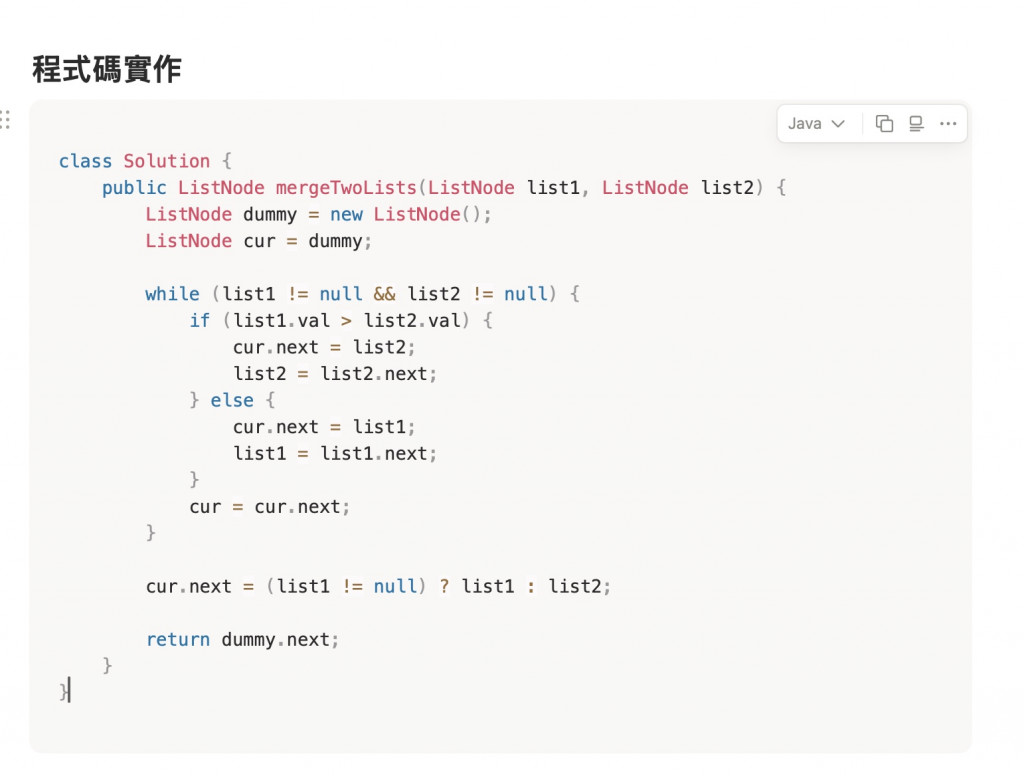Copy the code block contents

pos(884,123)
